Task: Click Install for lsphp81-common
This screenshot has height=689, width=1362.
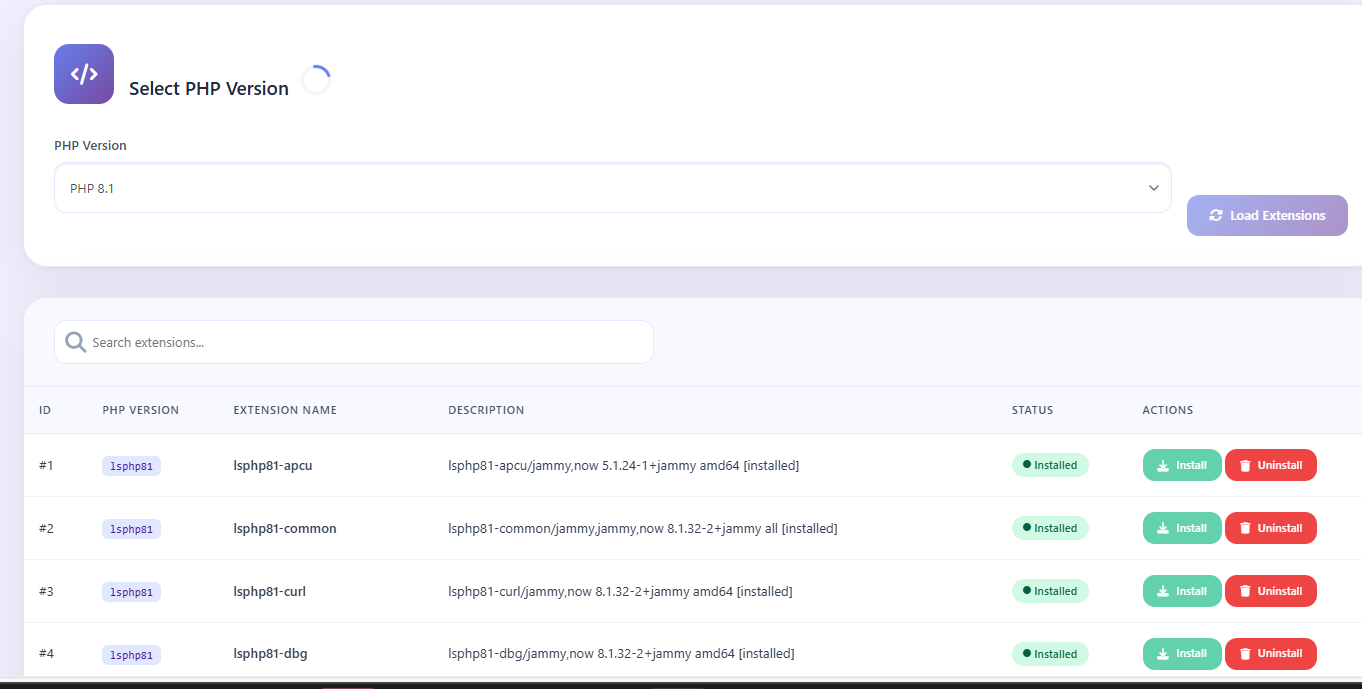Action: pyautogui.click(x=1182, y=528)
